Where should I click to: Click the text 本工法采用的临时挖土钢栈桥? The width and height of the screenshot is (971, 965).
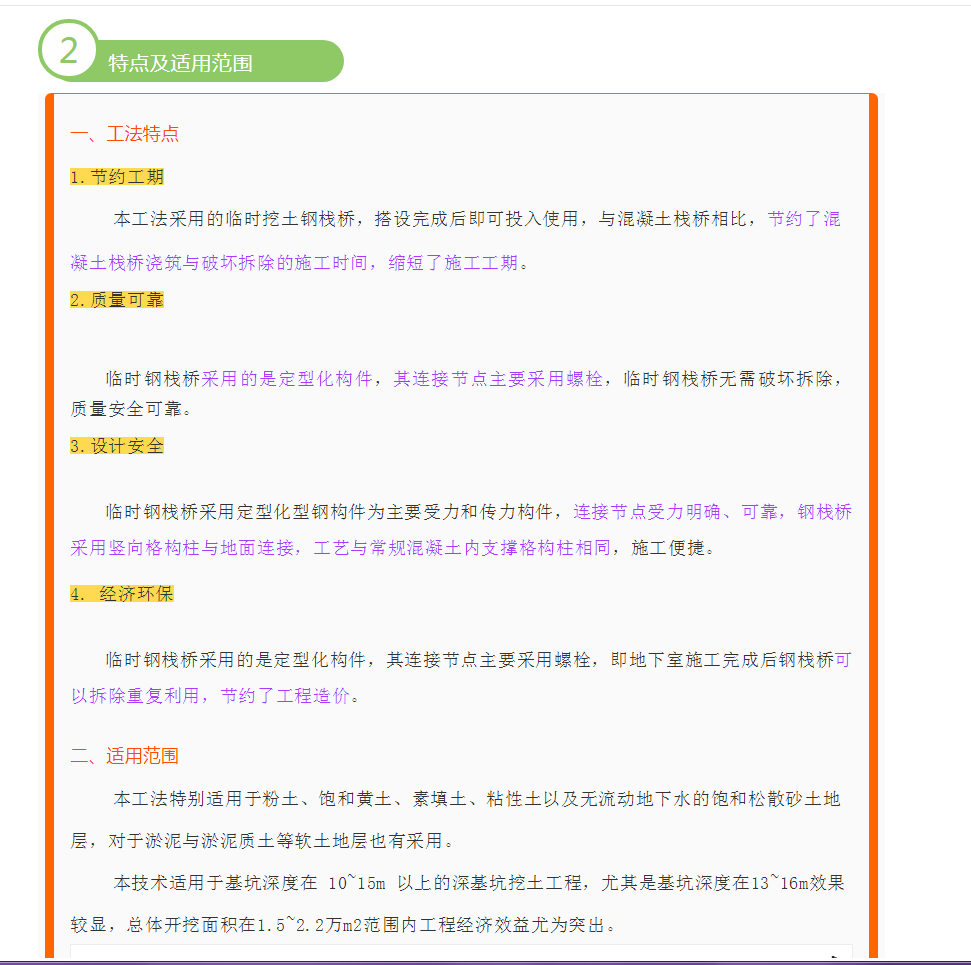click(234, 219)
